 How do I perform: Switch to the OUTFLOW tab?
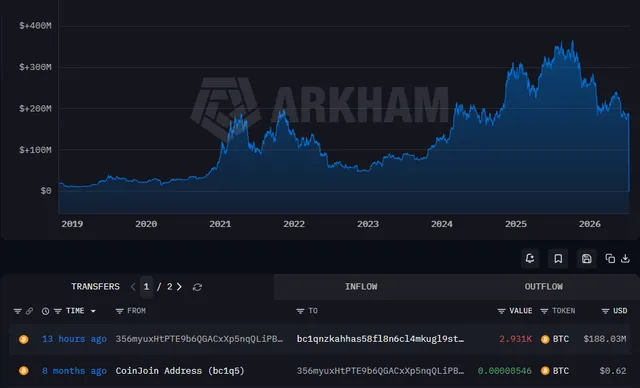coord(544,287)
